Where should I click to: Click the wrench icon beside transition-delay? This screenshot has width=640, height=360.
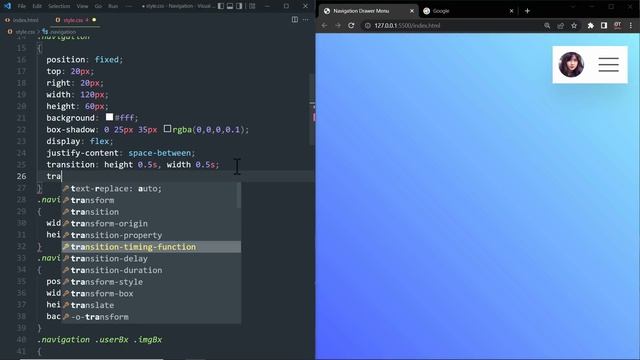pyautogui.click(x=66, y=258)
